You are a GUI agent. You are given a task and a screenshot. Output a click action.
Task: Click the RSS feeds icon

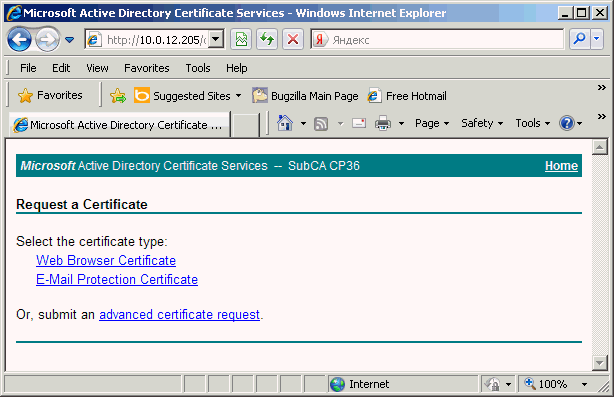pyautogui.click(x=321, y=124)
